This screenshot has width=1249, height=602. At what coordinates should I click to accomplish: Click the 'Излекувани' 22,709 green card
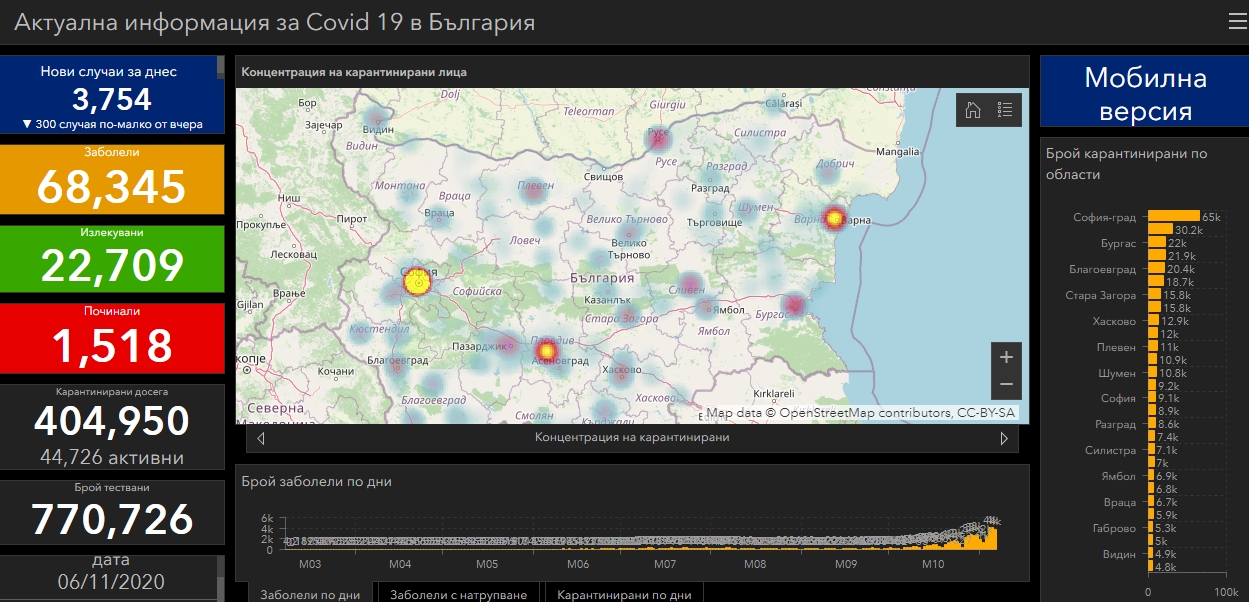coord(112,258)
